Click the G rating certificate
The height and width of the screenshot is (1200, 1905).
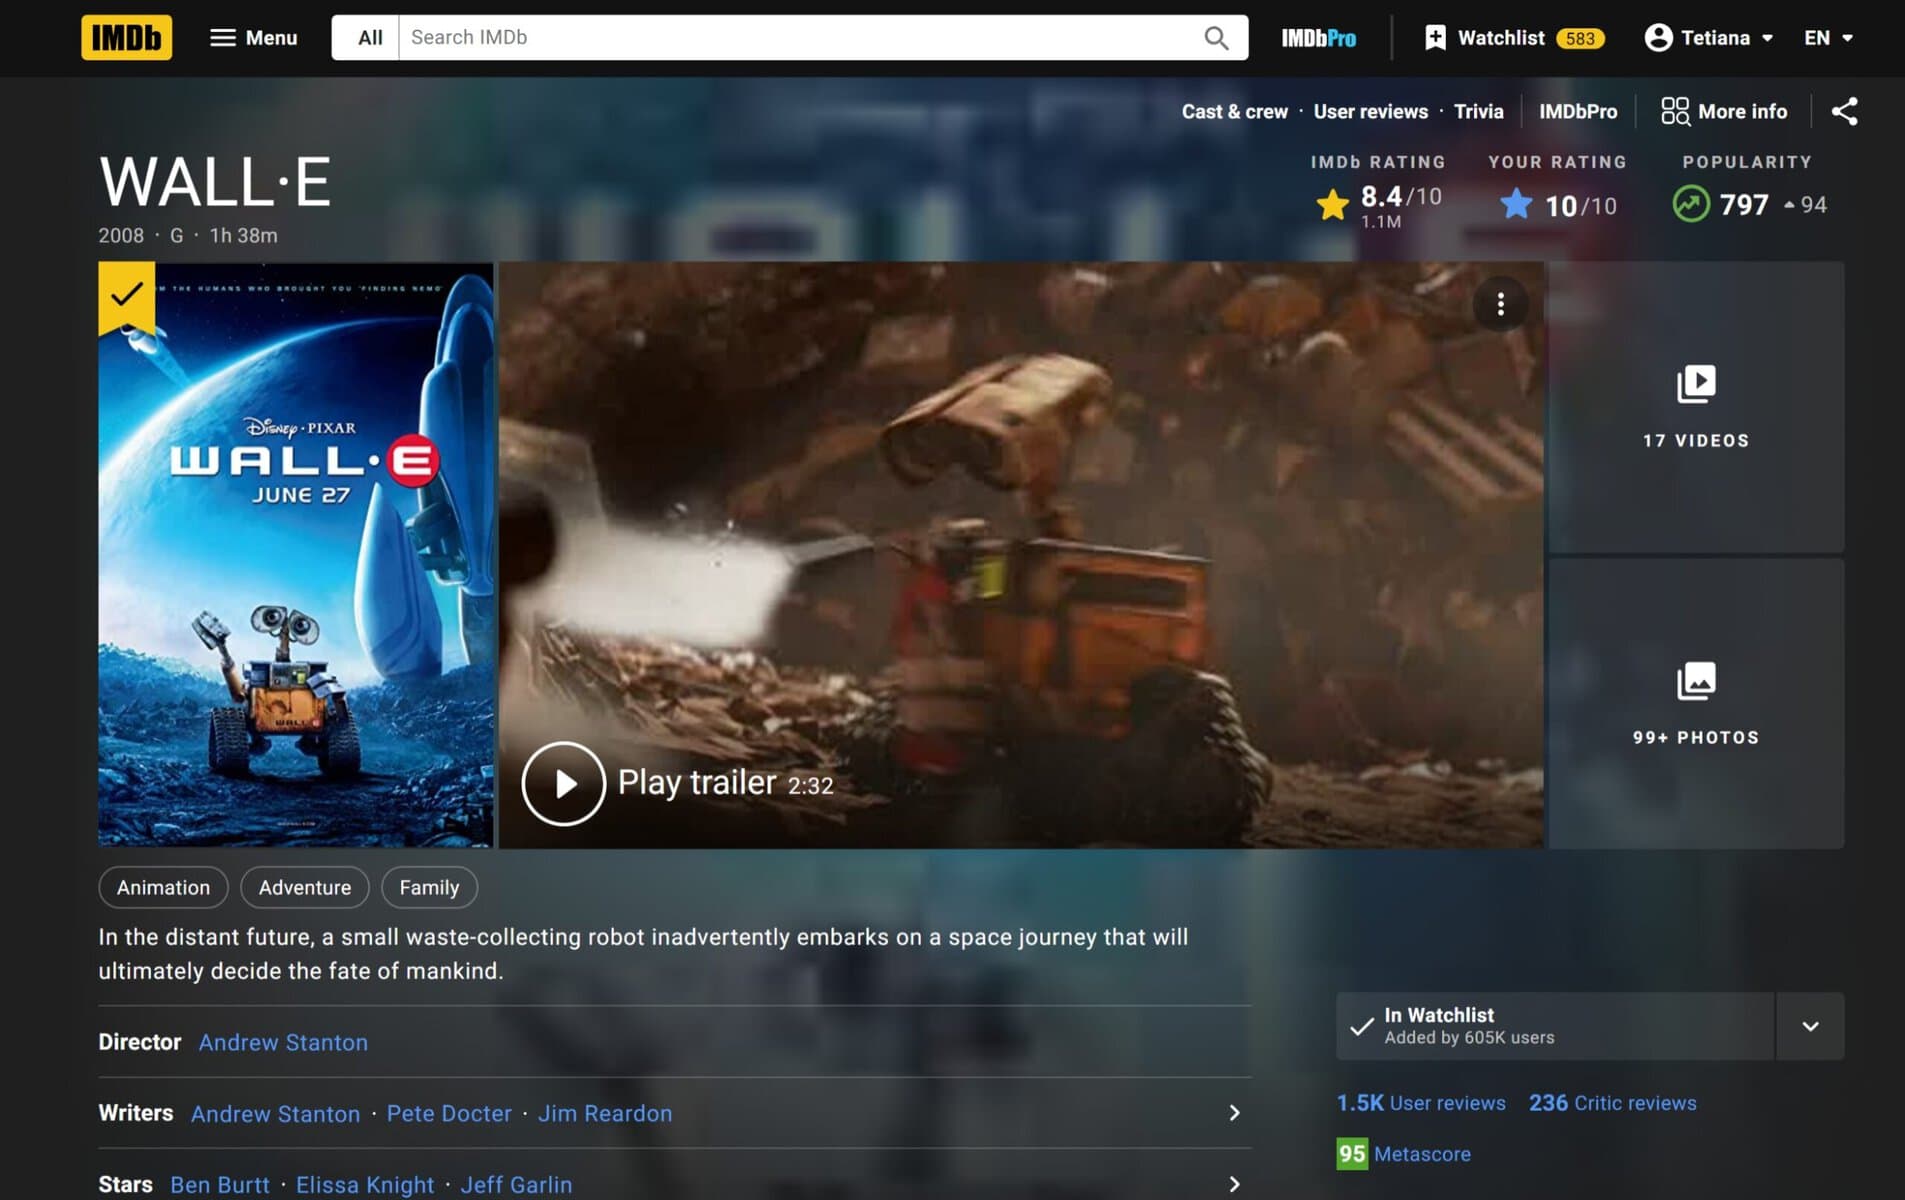(x=176, y=236)
